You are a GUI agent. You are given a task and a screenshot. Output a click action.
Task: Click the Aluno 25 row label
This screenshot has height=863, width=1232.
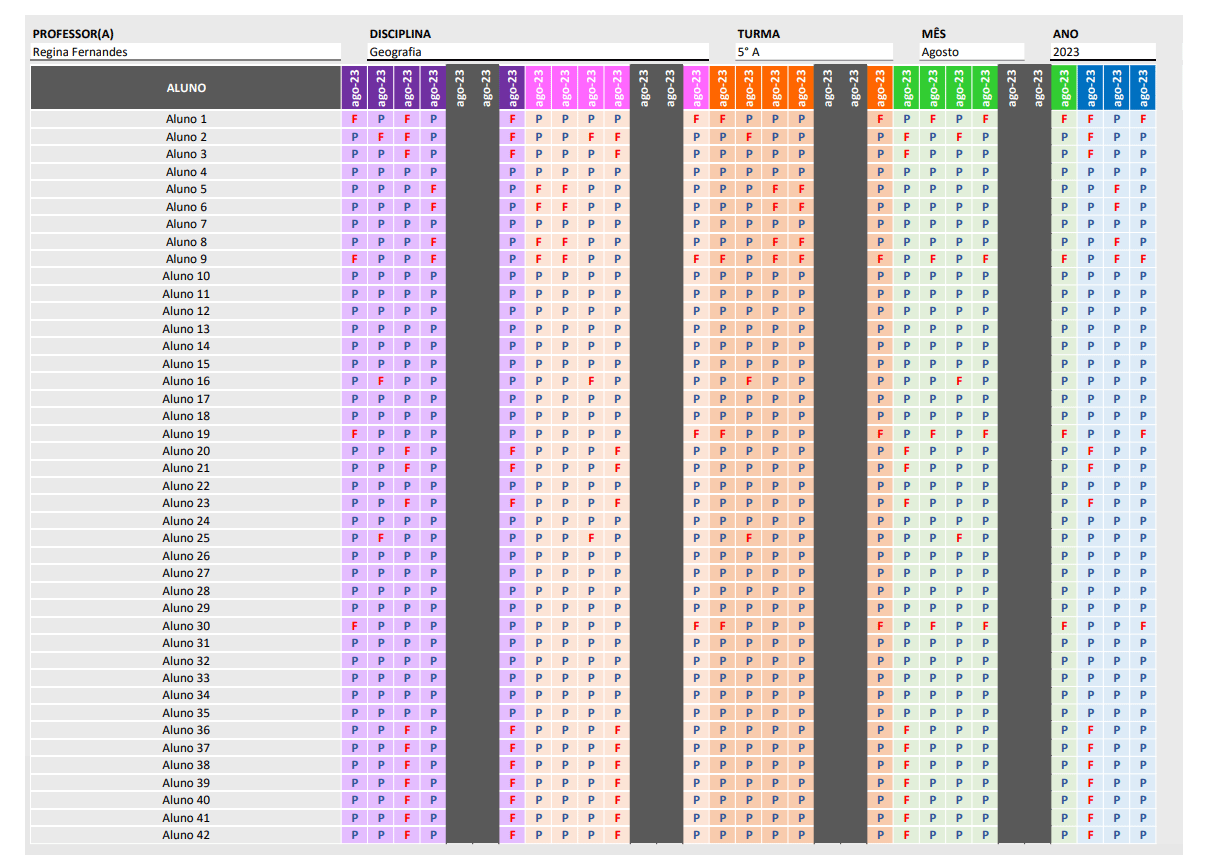pyautogui.click(x=186, y=538)
